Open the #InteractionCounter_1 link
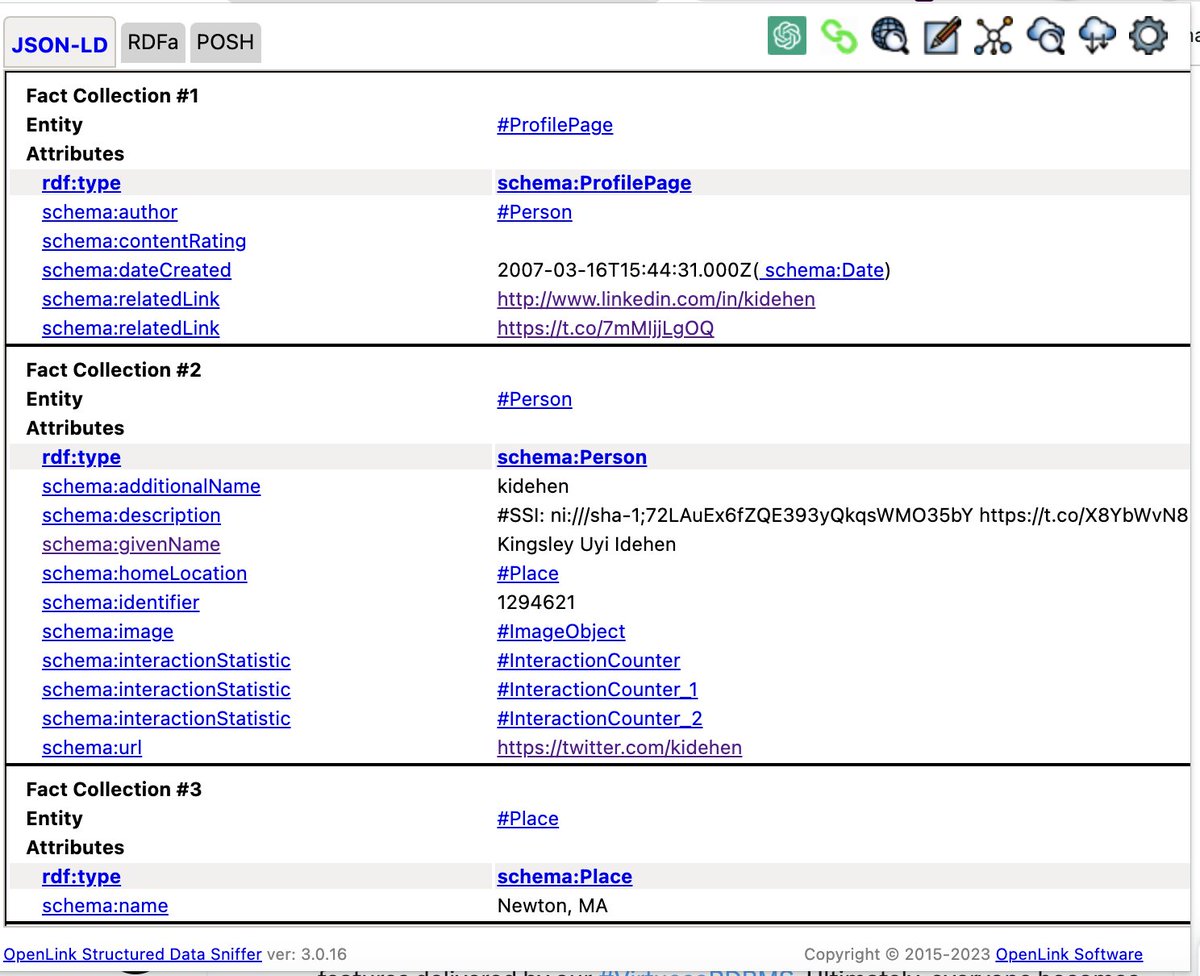Image resolution: width=1200 pixels, height=976 pixels. click(597, 689)
